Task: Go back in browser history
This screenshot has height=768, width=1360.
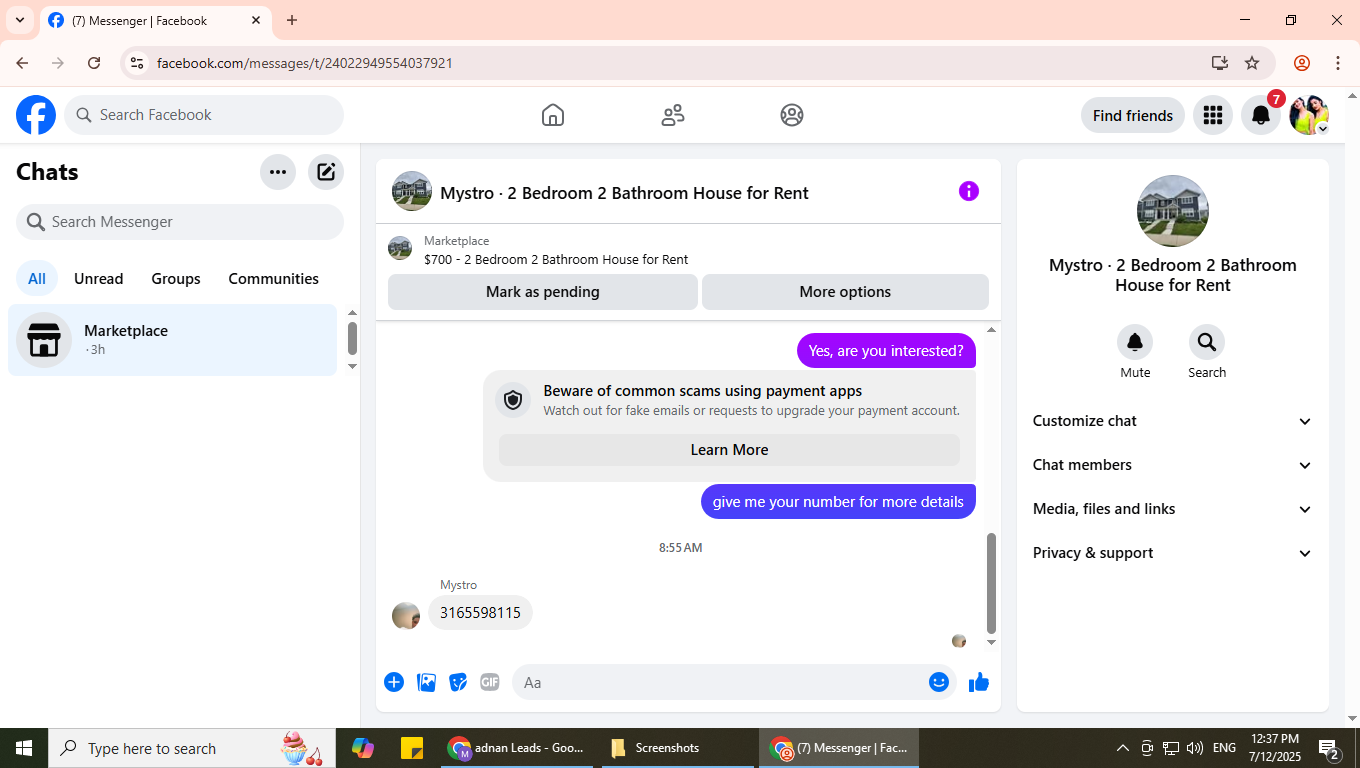Action: point(22,63)
